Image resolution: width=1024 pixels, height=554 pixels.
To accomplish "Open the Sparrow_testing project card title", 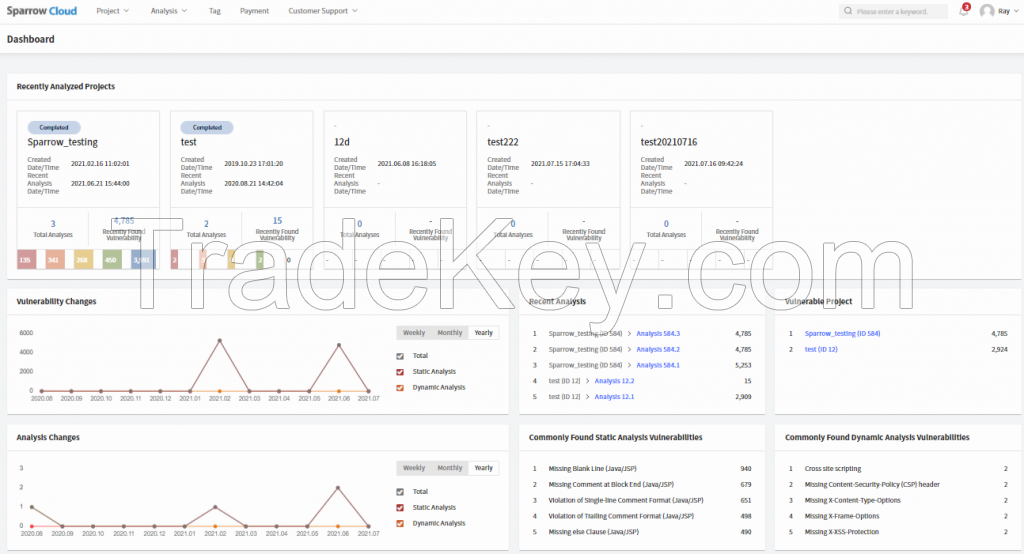I will tap(63, 142).
